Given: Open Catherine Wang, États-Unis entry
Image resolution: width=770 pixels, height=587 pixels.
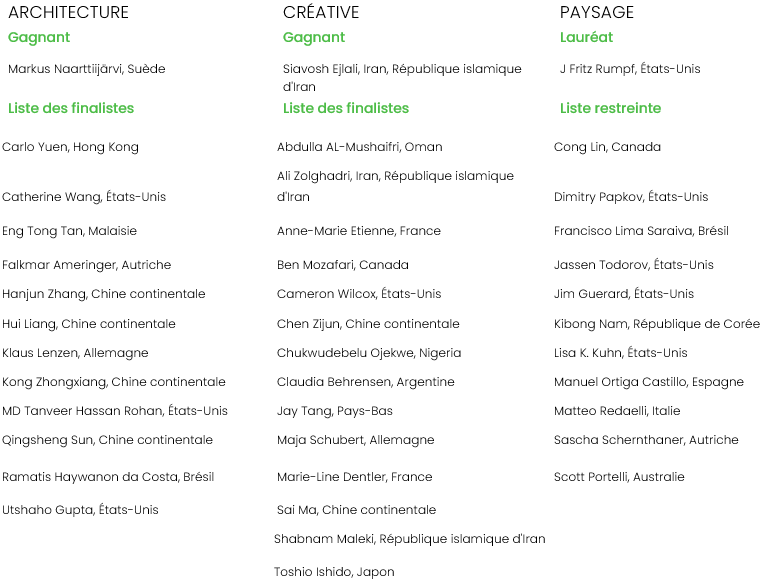Looking at the screenshot, I should point(84,197).
